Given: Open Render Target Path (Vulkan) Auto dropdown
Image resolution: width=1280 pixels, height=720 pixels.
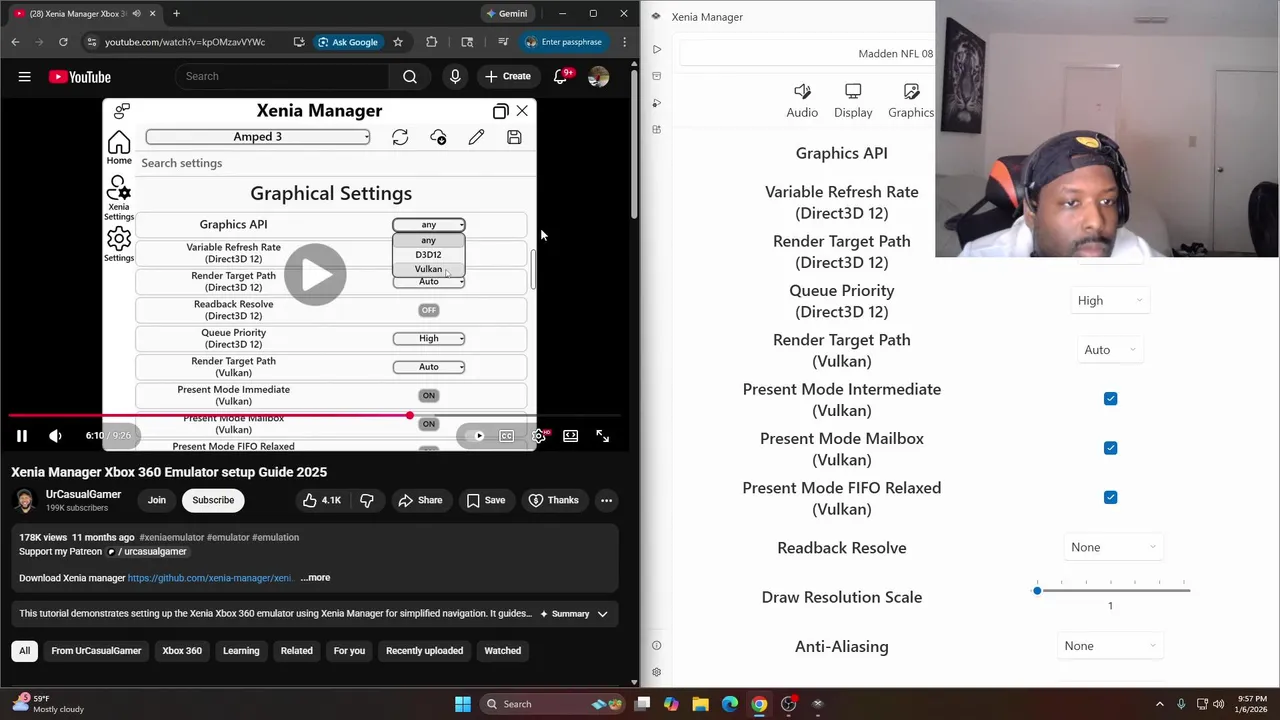Looking at the screenshot, I should click(x=1110, y=350).
